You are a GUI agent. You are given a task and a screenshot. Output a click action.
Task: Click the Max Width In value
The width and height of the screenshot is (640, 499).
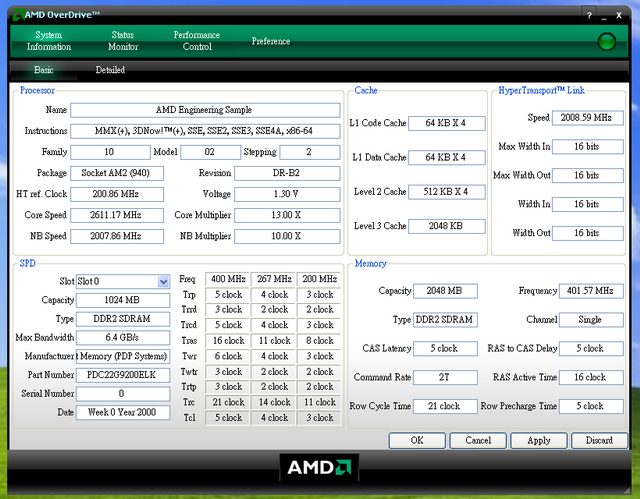pos(588,146)
